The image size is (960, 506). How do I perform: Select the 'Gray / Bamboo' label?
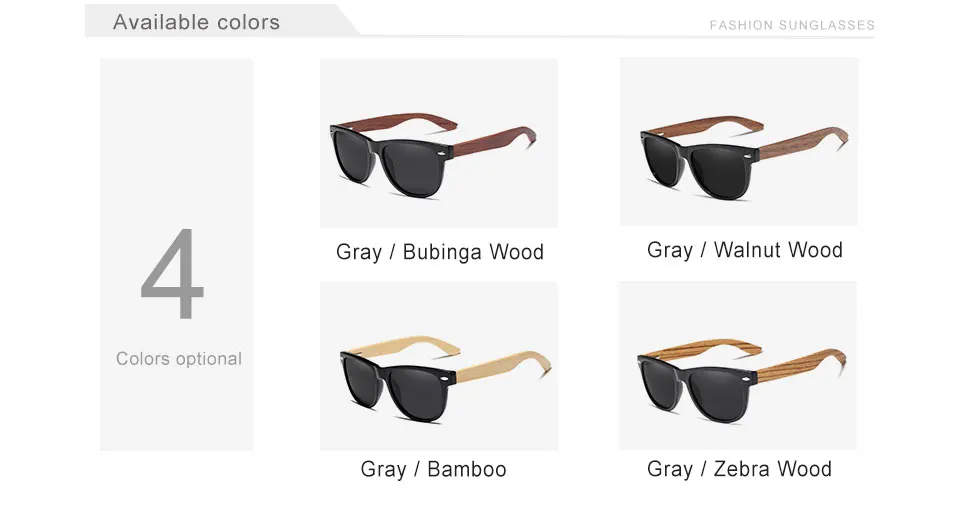coord(433,469)
